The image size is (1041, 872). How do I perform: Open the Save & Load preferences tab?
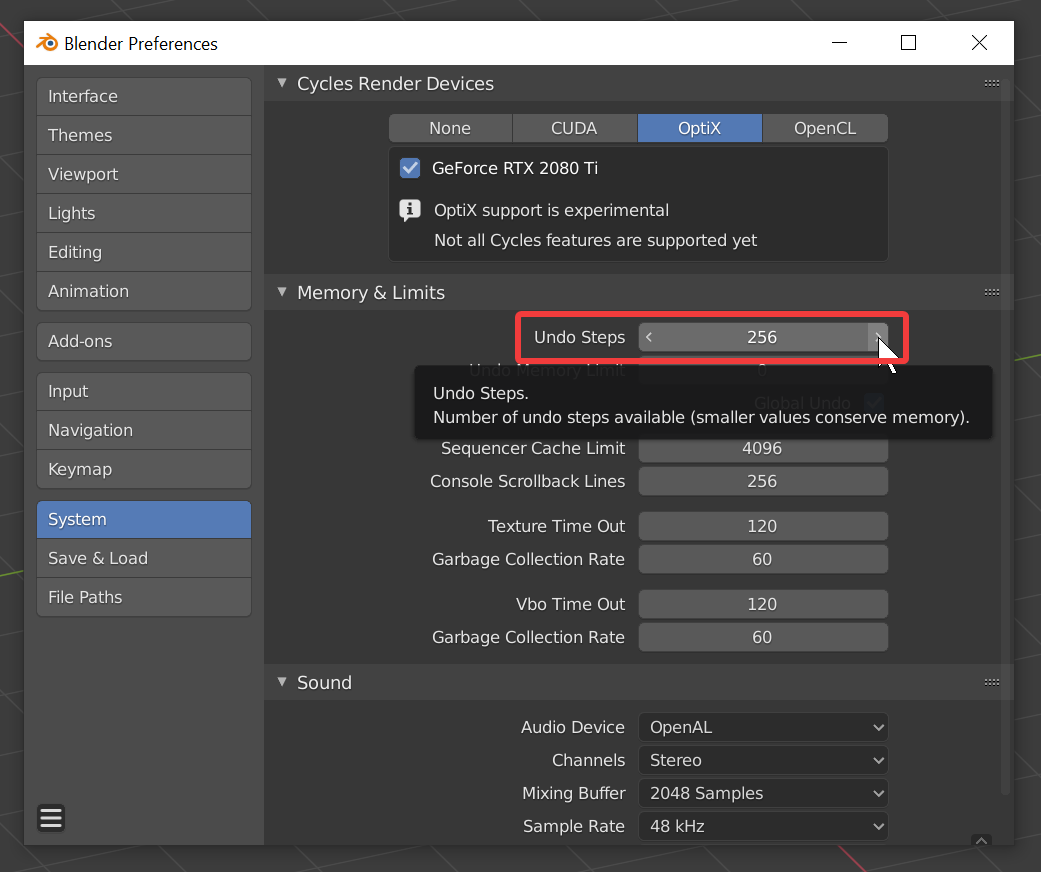pyautogui.click(x=144, y=558)
